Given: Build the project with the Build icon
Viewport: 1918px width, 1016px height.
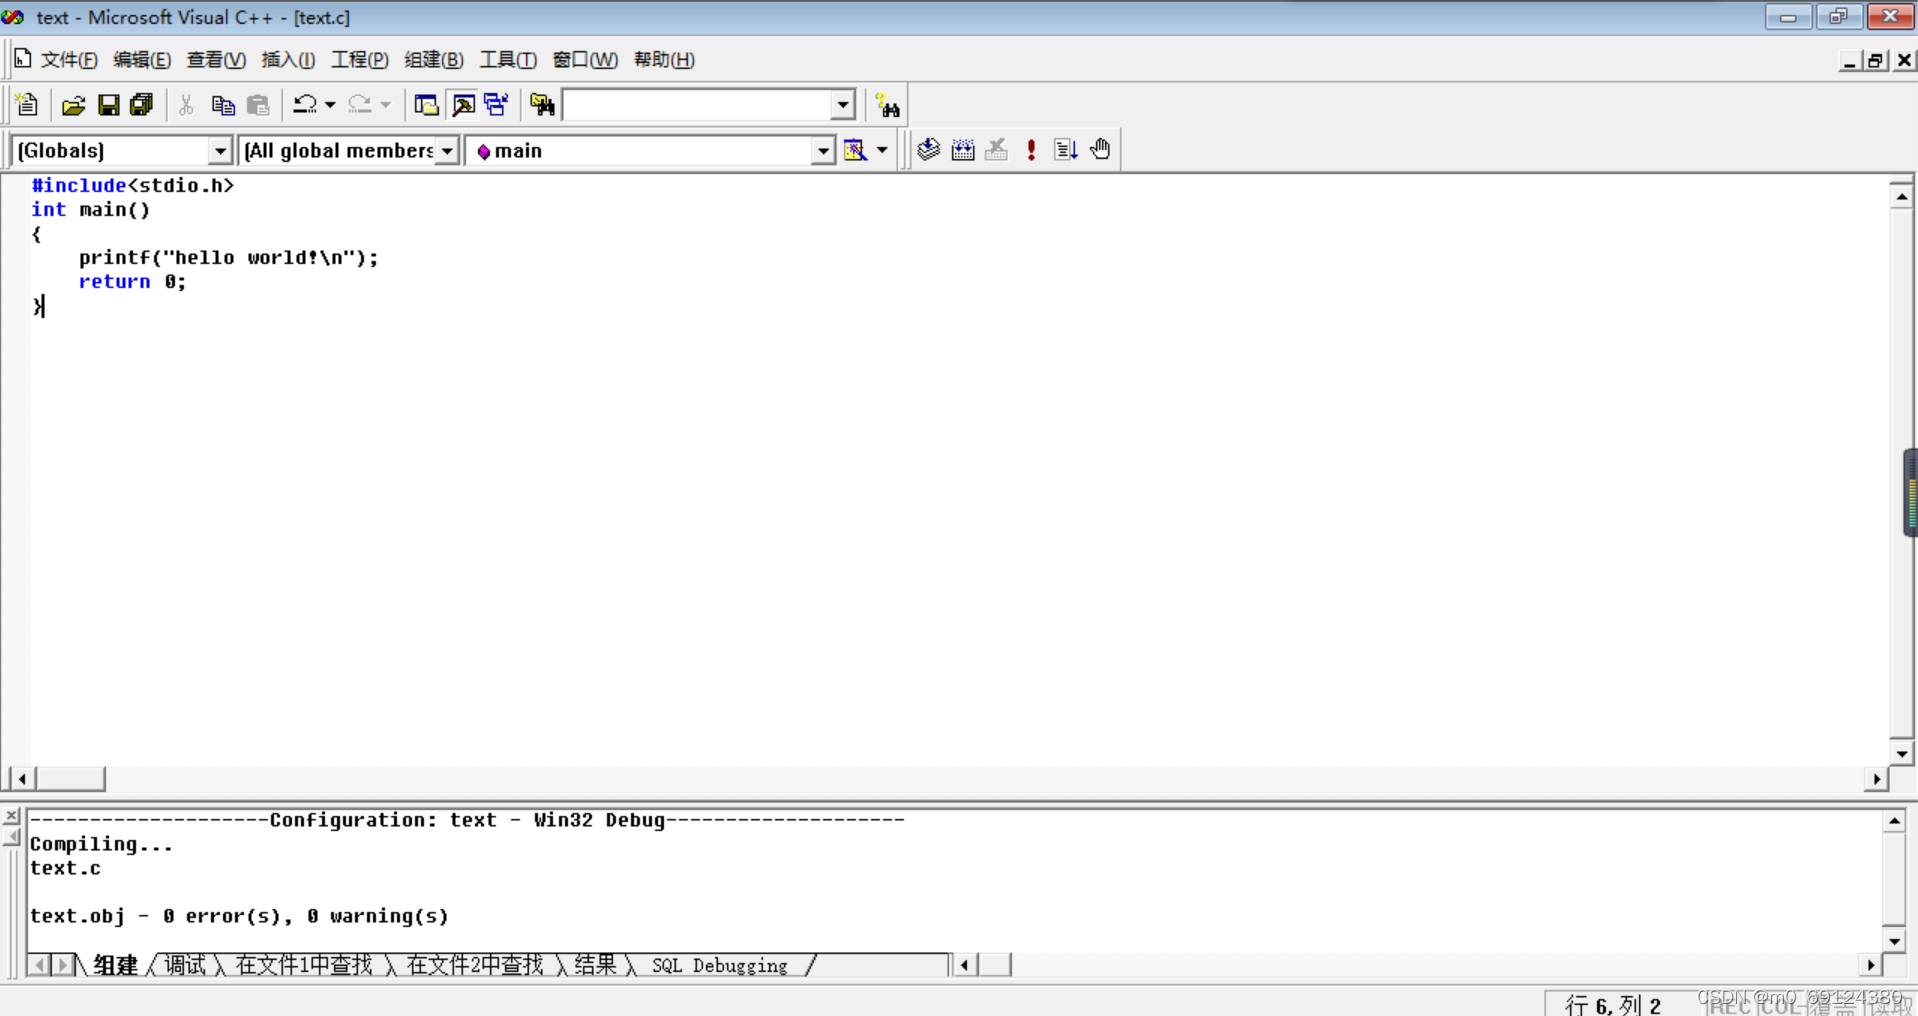Looking at the screenshot, I should pos(963,150).
